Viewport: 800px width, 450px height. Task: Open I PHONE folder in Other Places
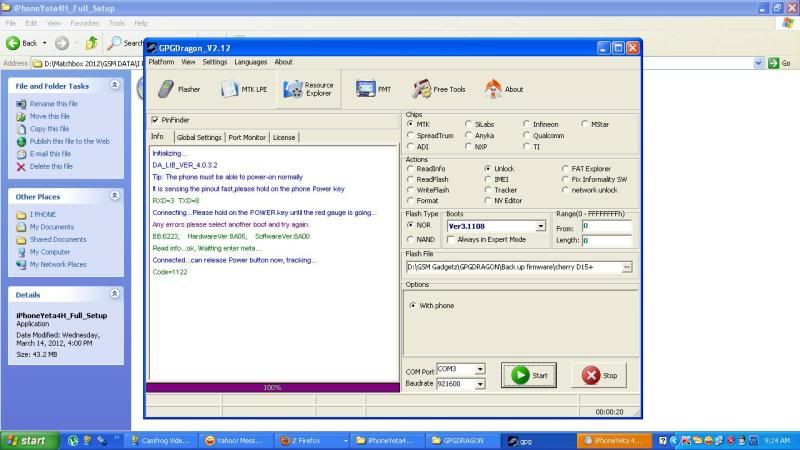coord(43,215)
